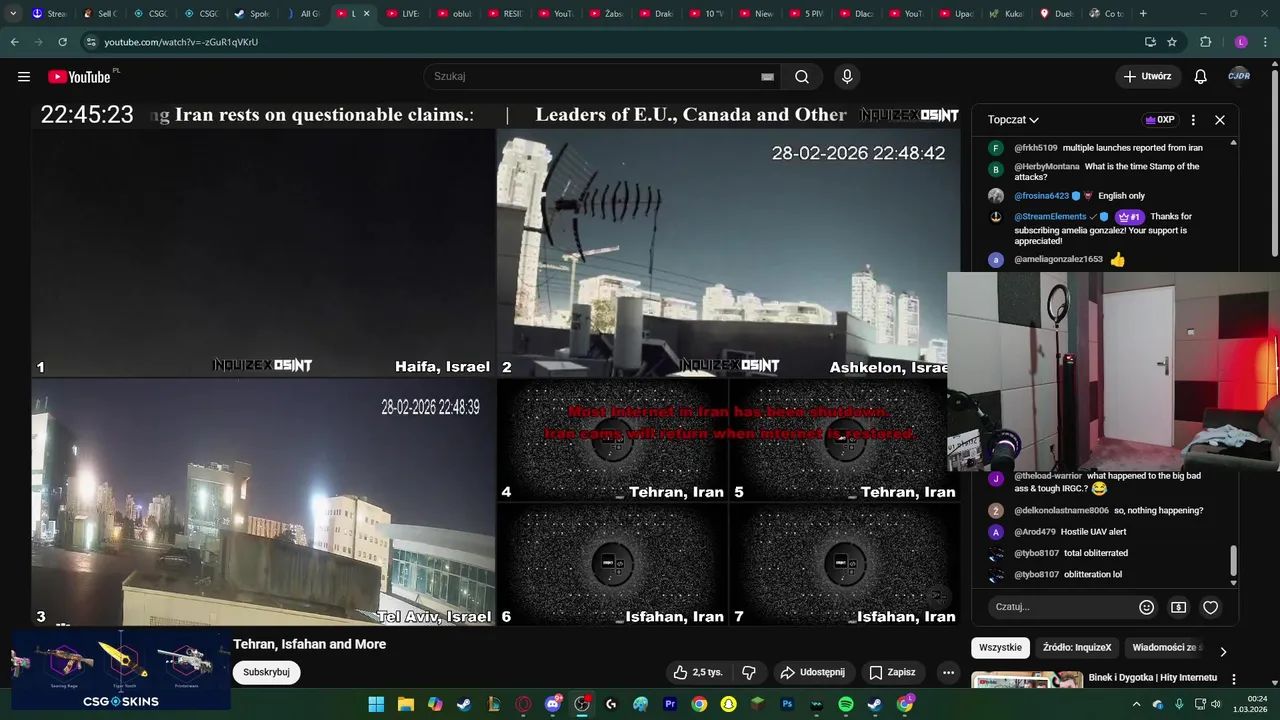The width and height of the screenshot is (1280, 720).
Task: Open more video actions ellipsis
Action: [948, 672]
